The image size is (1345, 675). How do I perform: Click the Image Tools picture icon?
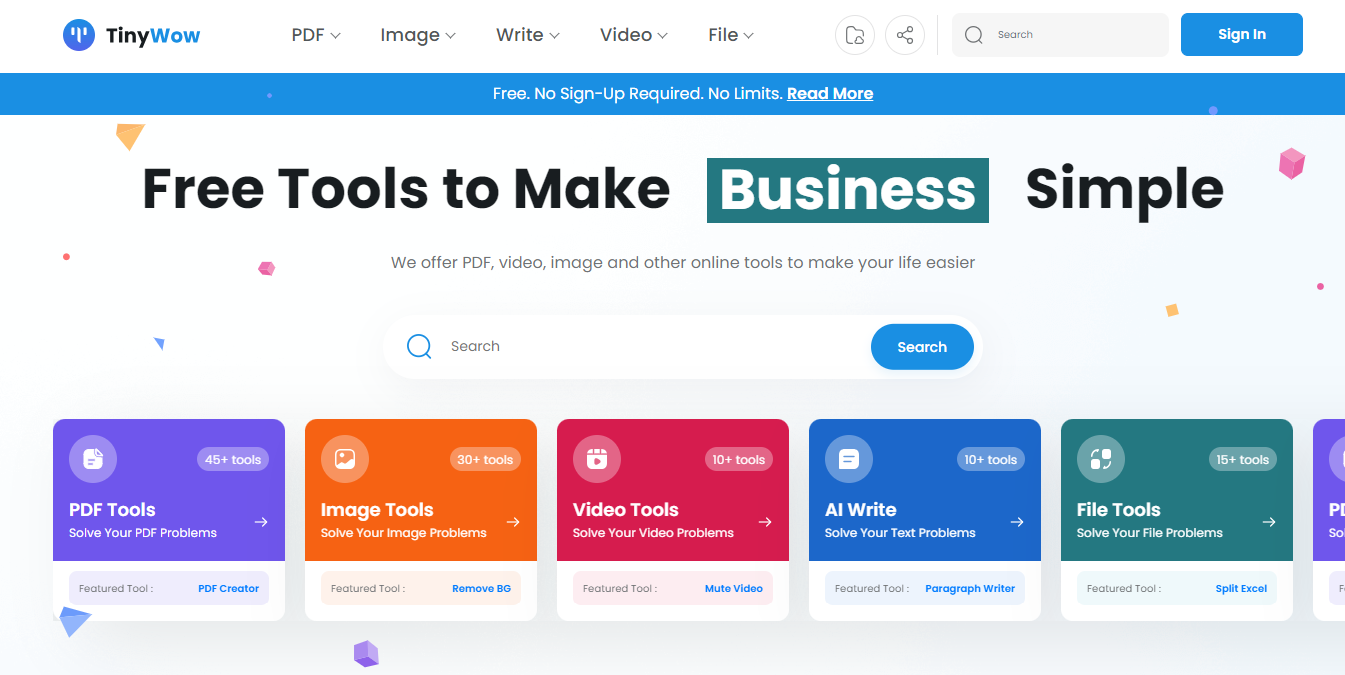pyautogui.click(x=345, y=459)
